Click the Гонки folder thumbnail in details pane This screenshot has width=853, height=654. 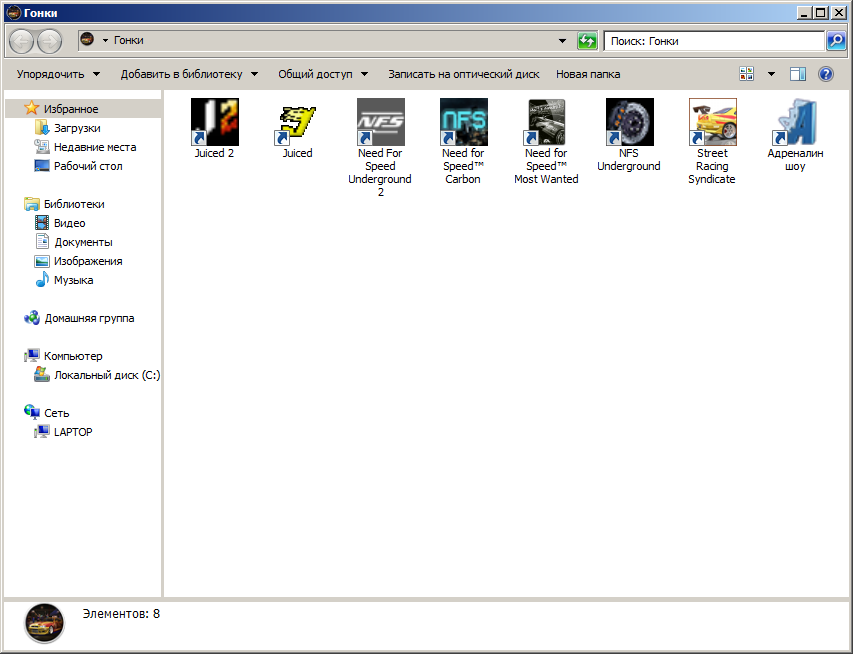[x=44, y=623]
